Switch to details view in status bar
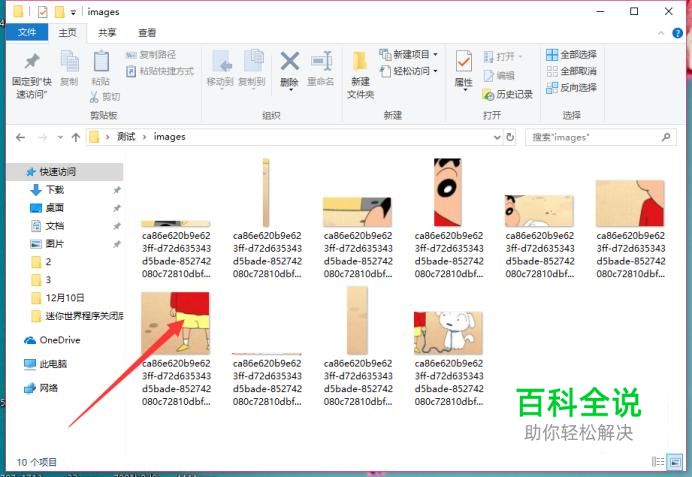Screen dimensions: 692x477 click(x=658, y=462)
